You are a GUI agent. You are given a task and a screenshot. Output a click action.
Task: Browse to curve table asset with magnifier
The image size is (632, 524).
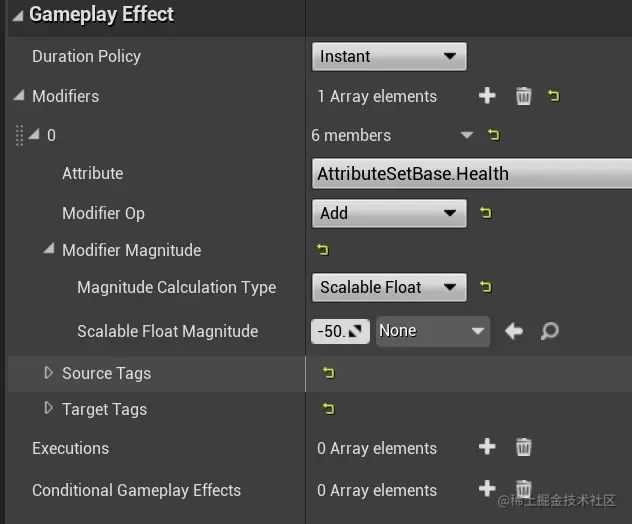click(549, 331)
